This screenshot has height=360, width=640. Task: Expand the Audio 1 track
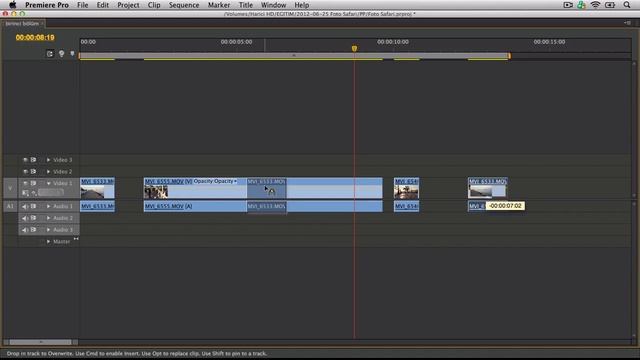pyautogui.click(x=48, y=207)
